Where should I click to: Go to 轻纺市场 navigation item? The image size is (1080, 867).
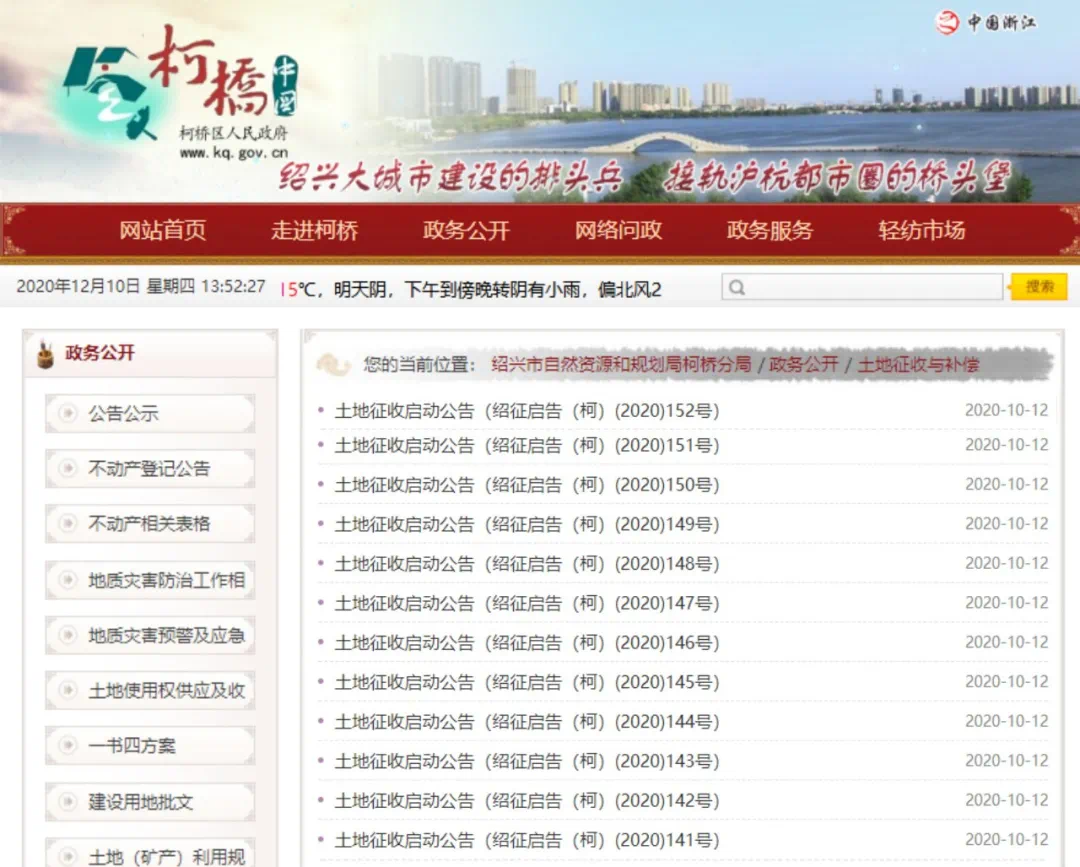click(x=921, y=230)
